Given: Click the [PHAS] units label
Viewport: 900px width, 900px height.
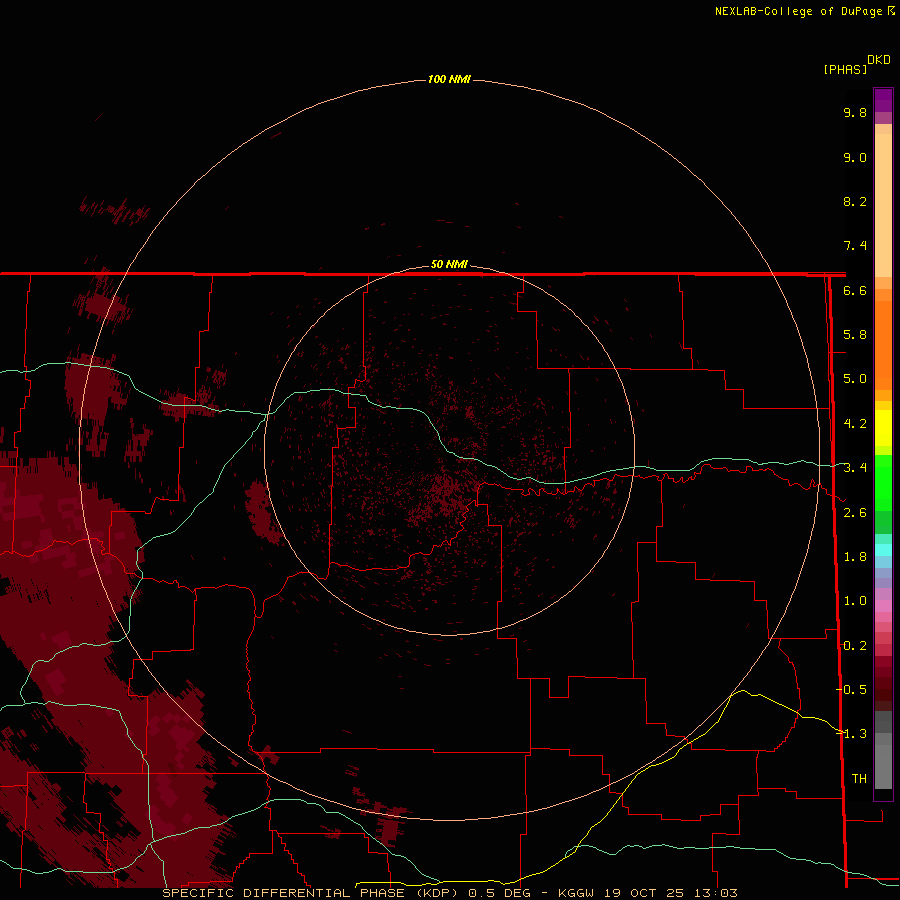Looking at the screenshot, I should click(845, 69).
